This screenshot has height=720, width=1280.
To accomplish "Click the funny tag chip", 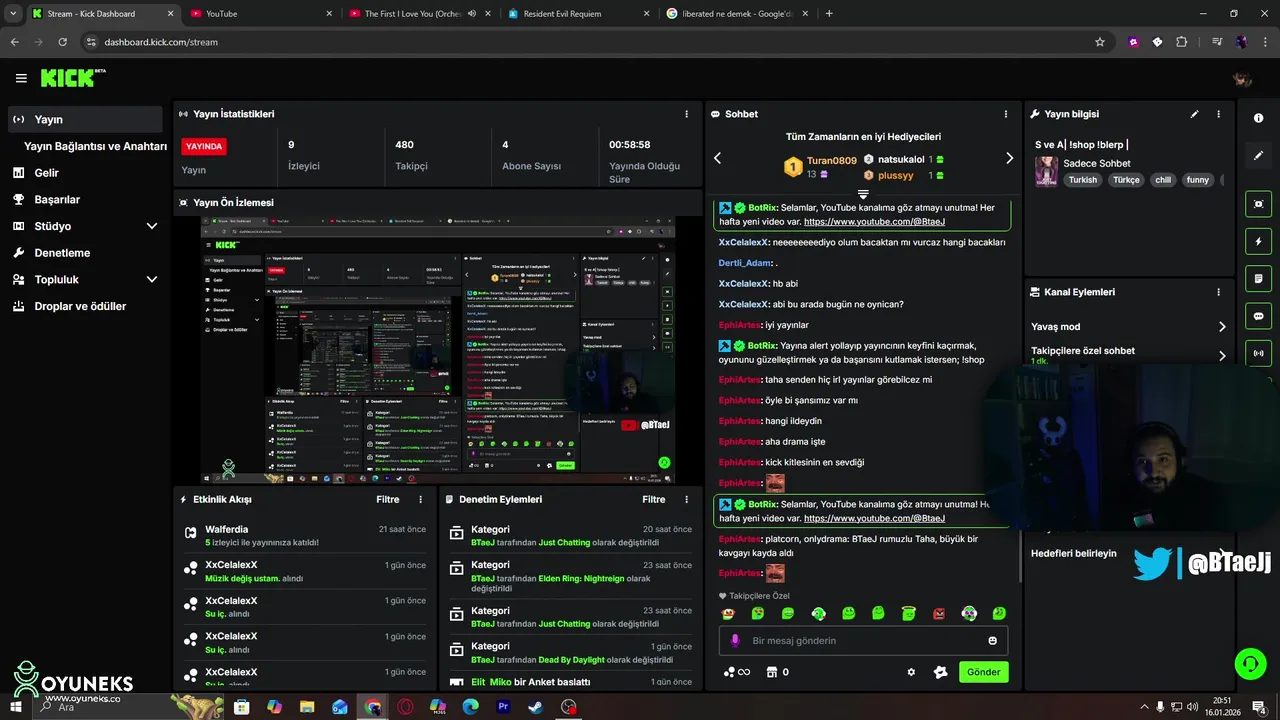I will [x=1197, y=180].
